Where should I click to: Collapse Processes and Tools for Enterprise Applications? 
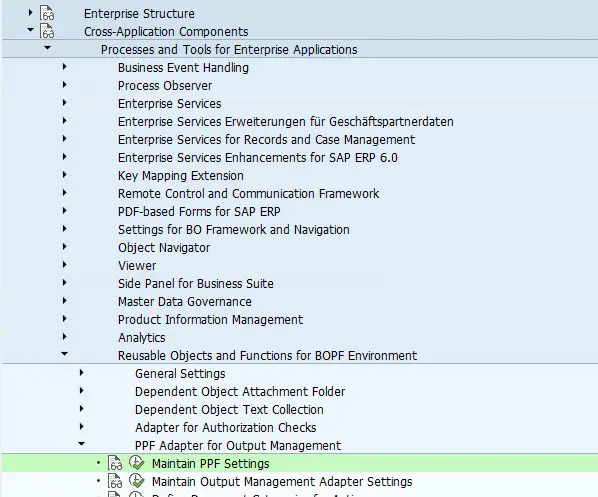(x=47, y=48)
